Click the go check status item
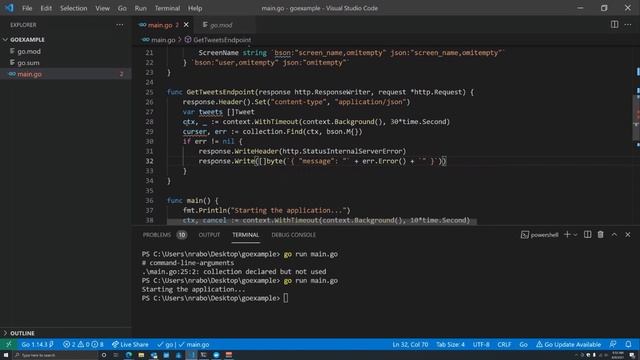 pos(165,344)
